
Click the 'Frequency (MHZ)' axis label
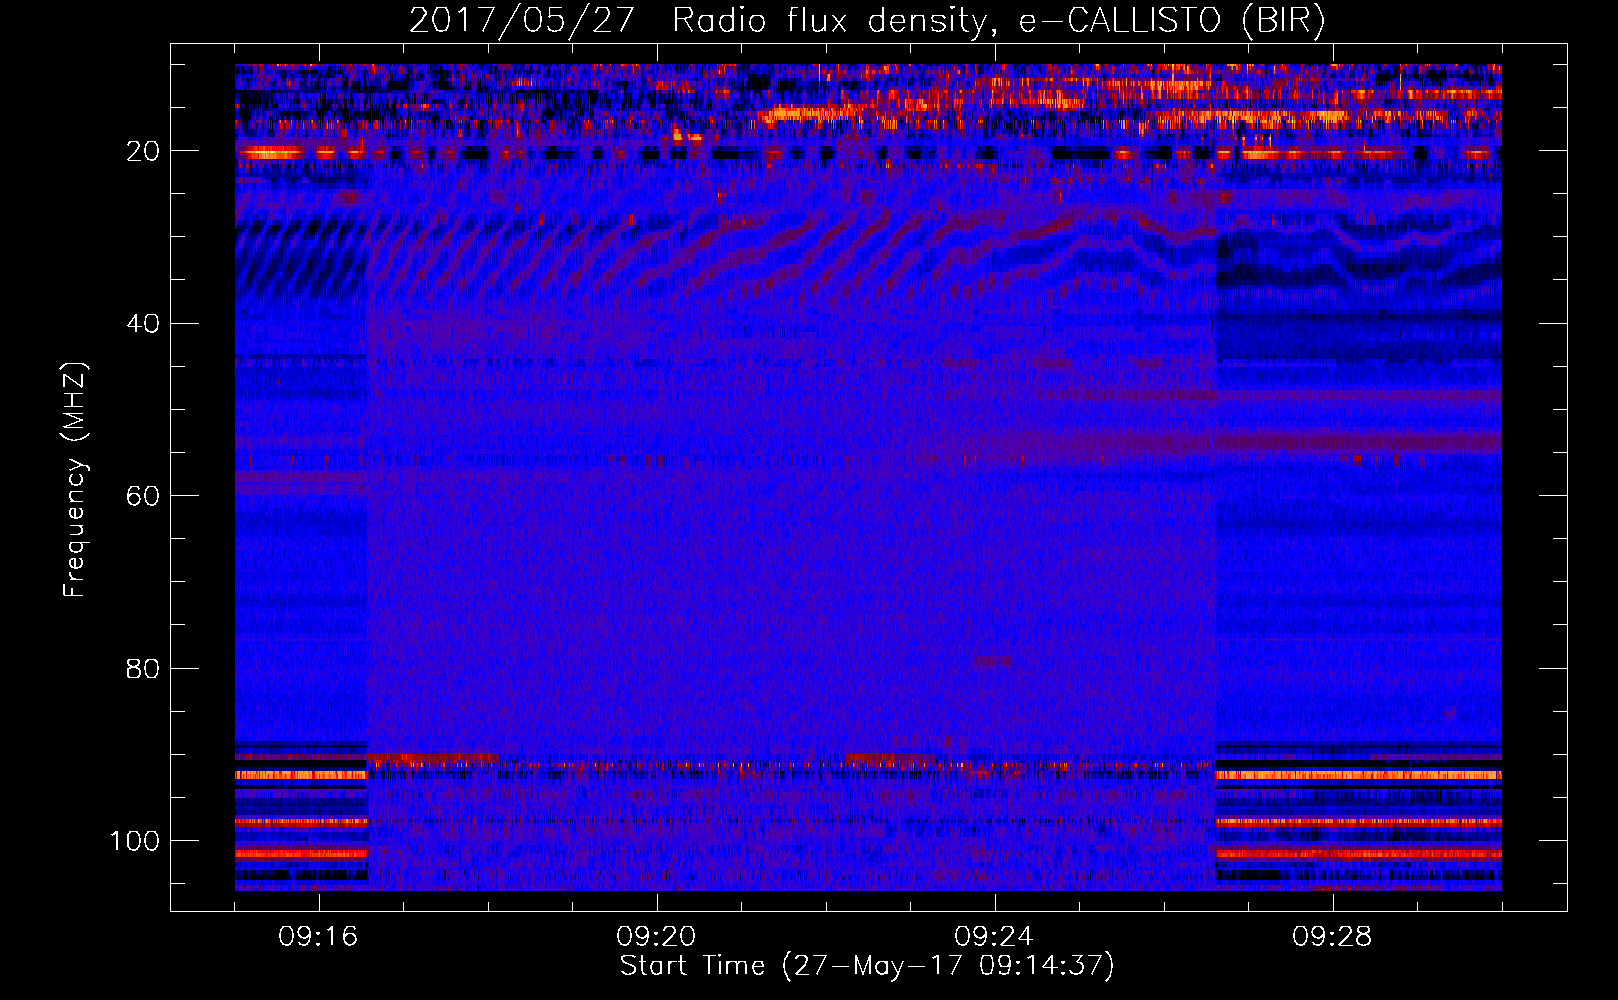click(x=76, y=479)
